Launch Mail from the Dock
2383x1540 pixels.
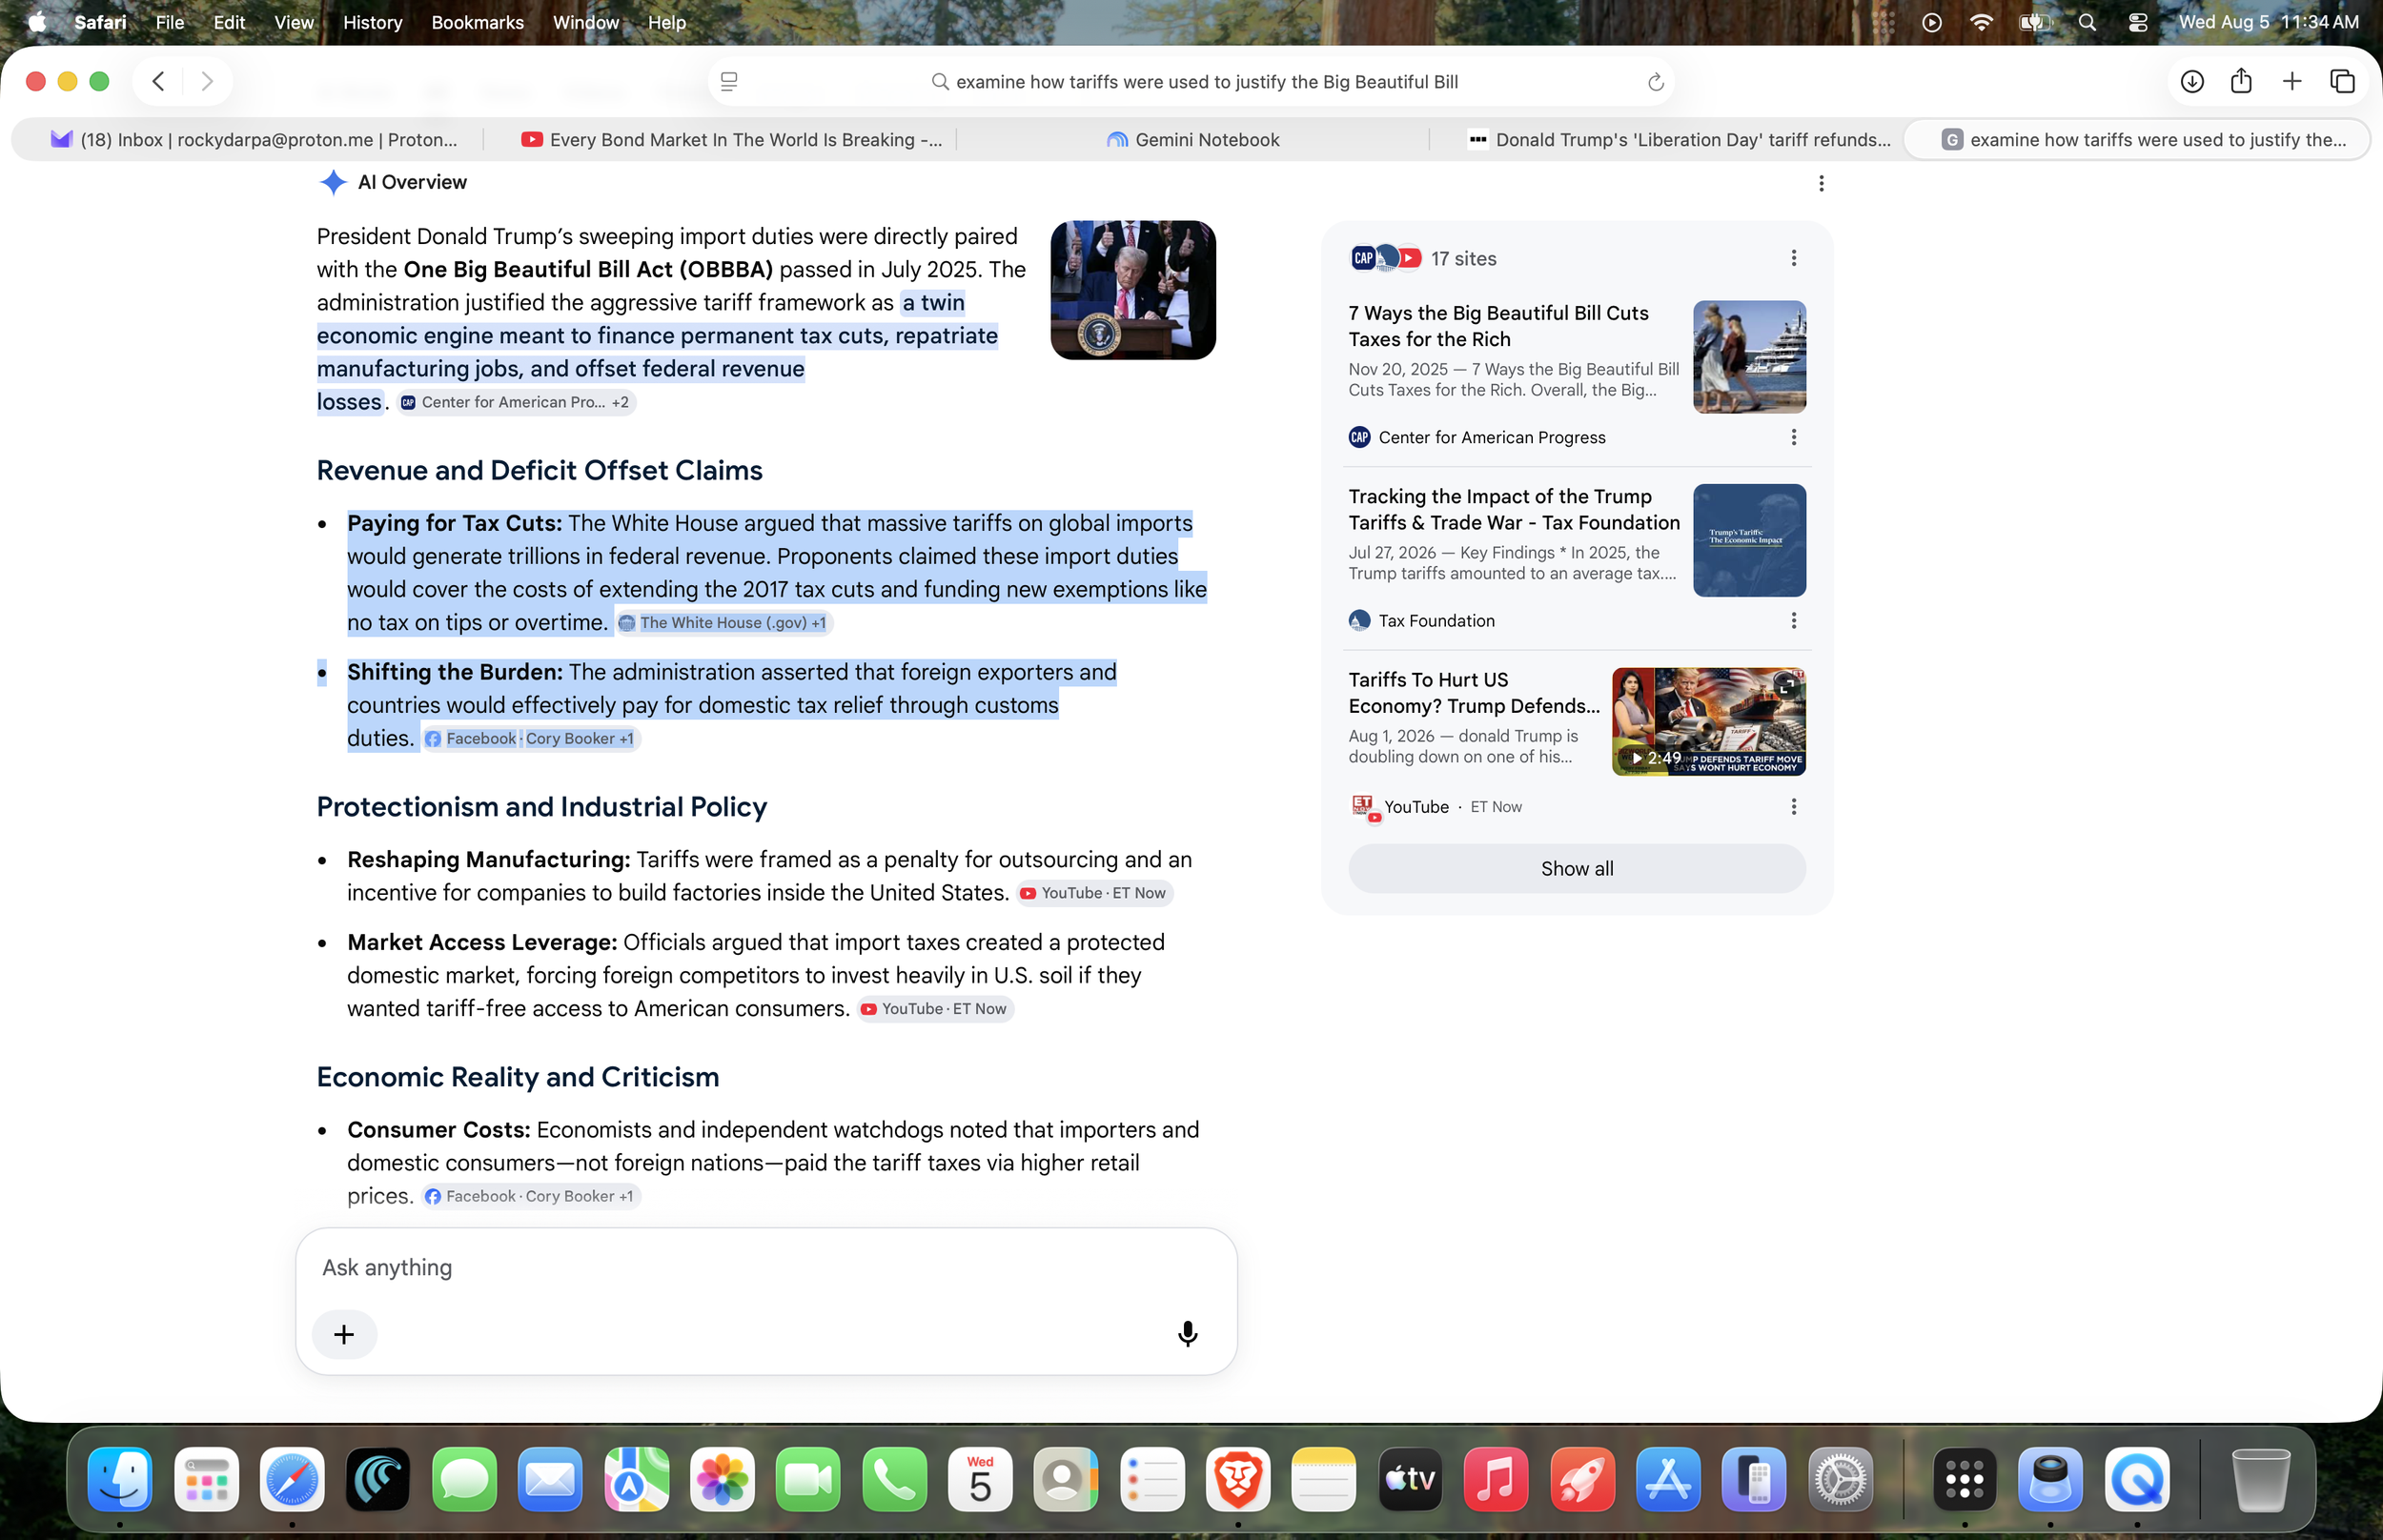click(550, 1478)
